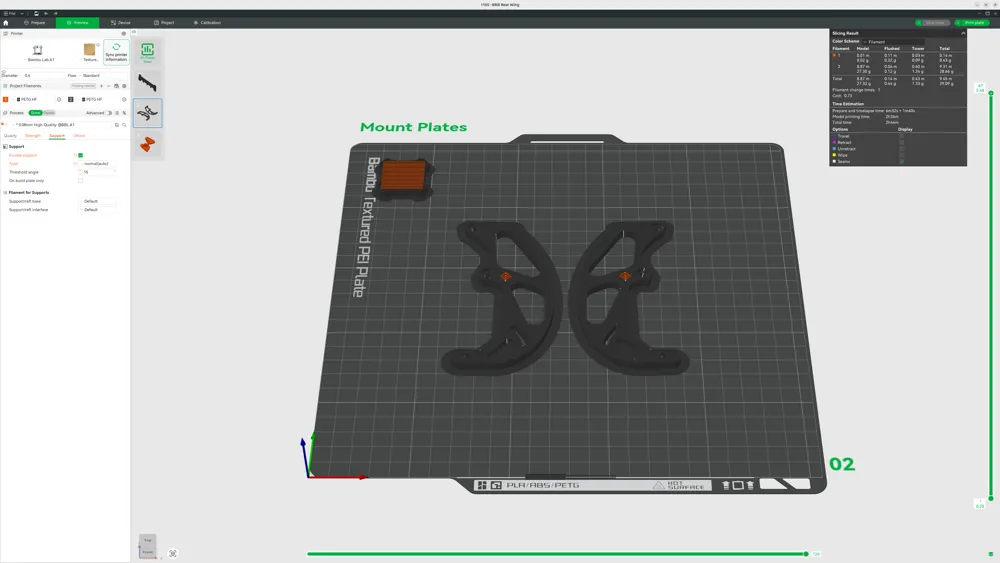Open the File menu
Screen dimensions: 1000x563
[10, 13]
